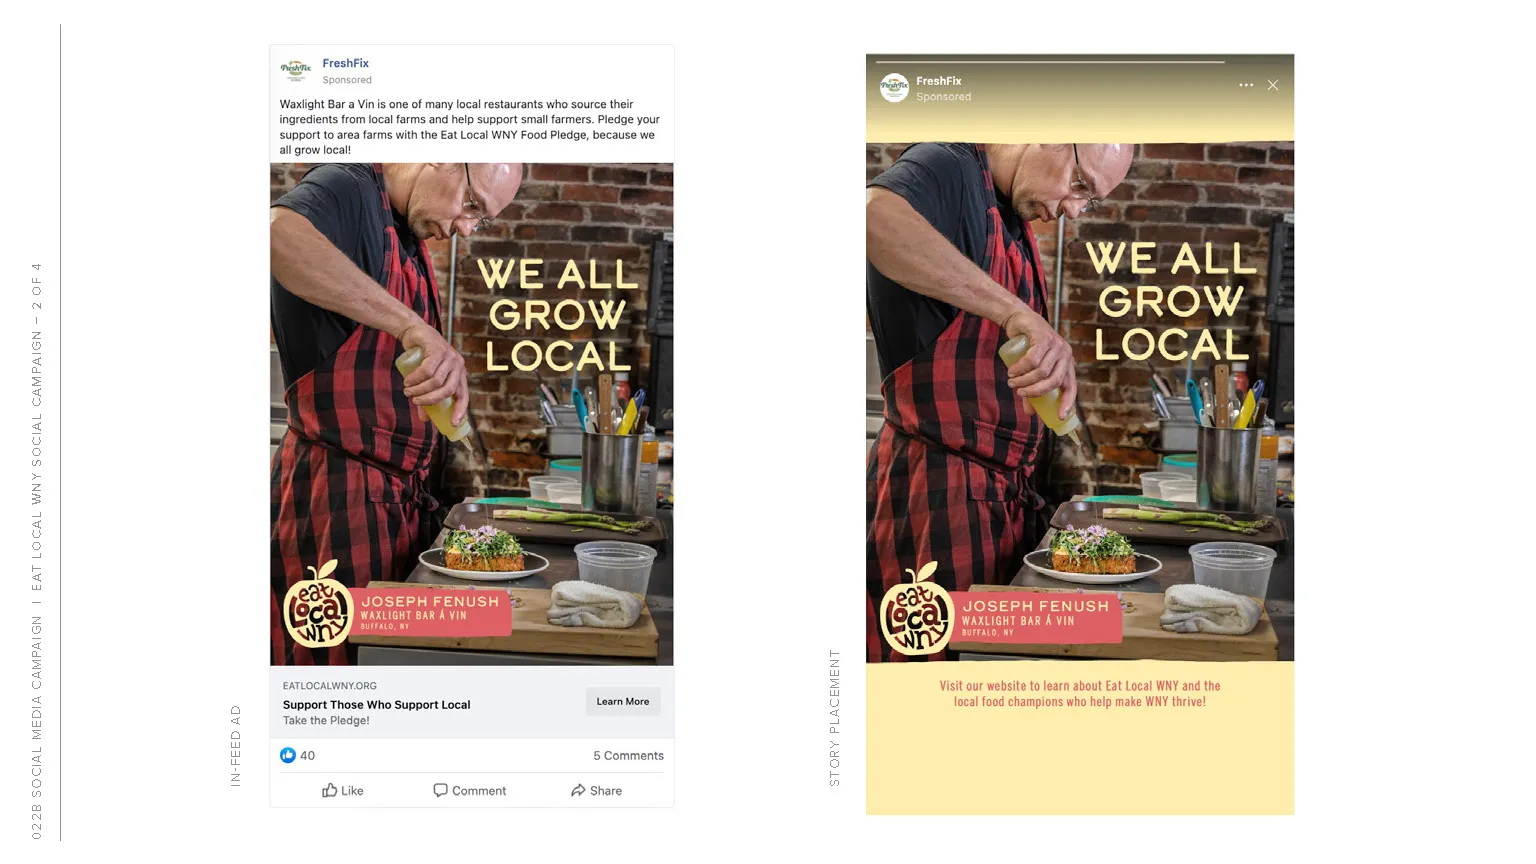Open the 5 Comments link
1536x864 pixels.
(x=628, y=756)
